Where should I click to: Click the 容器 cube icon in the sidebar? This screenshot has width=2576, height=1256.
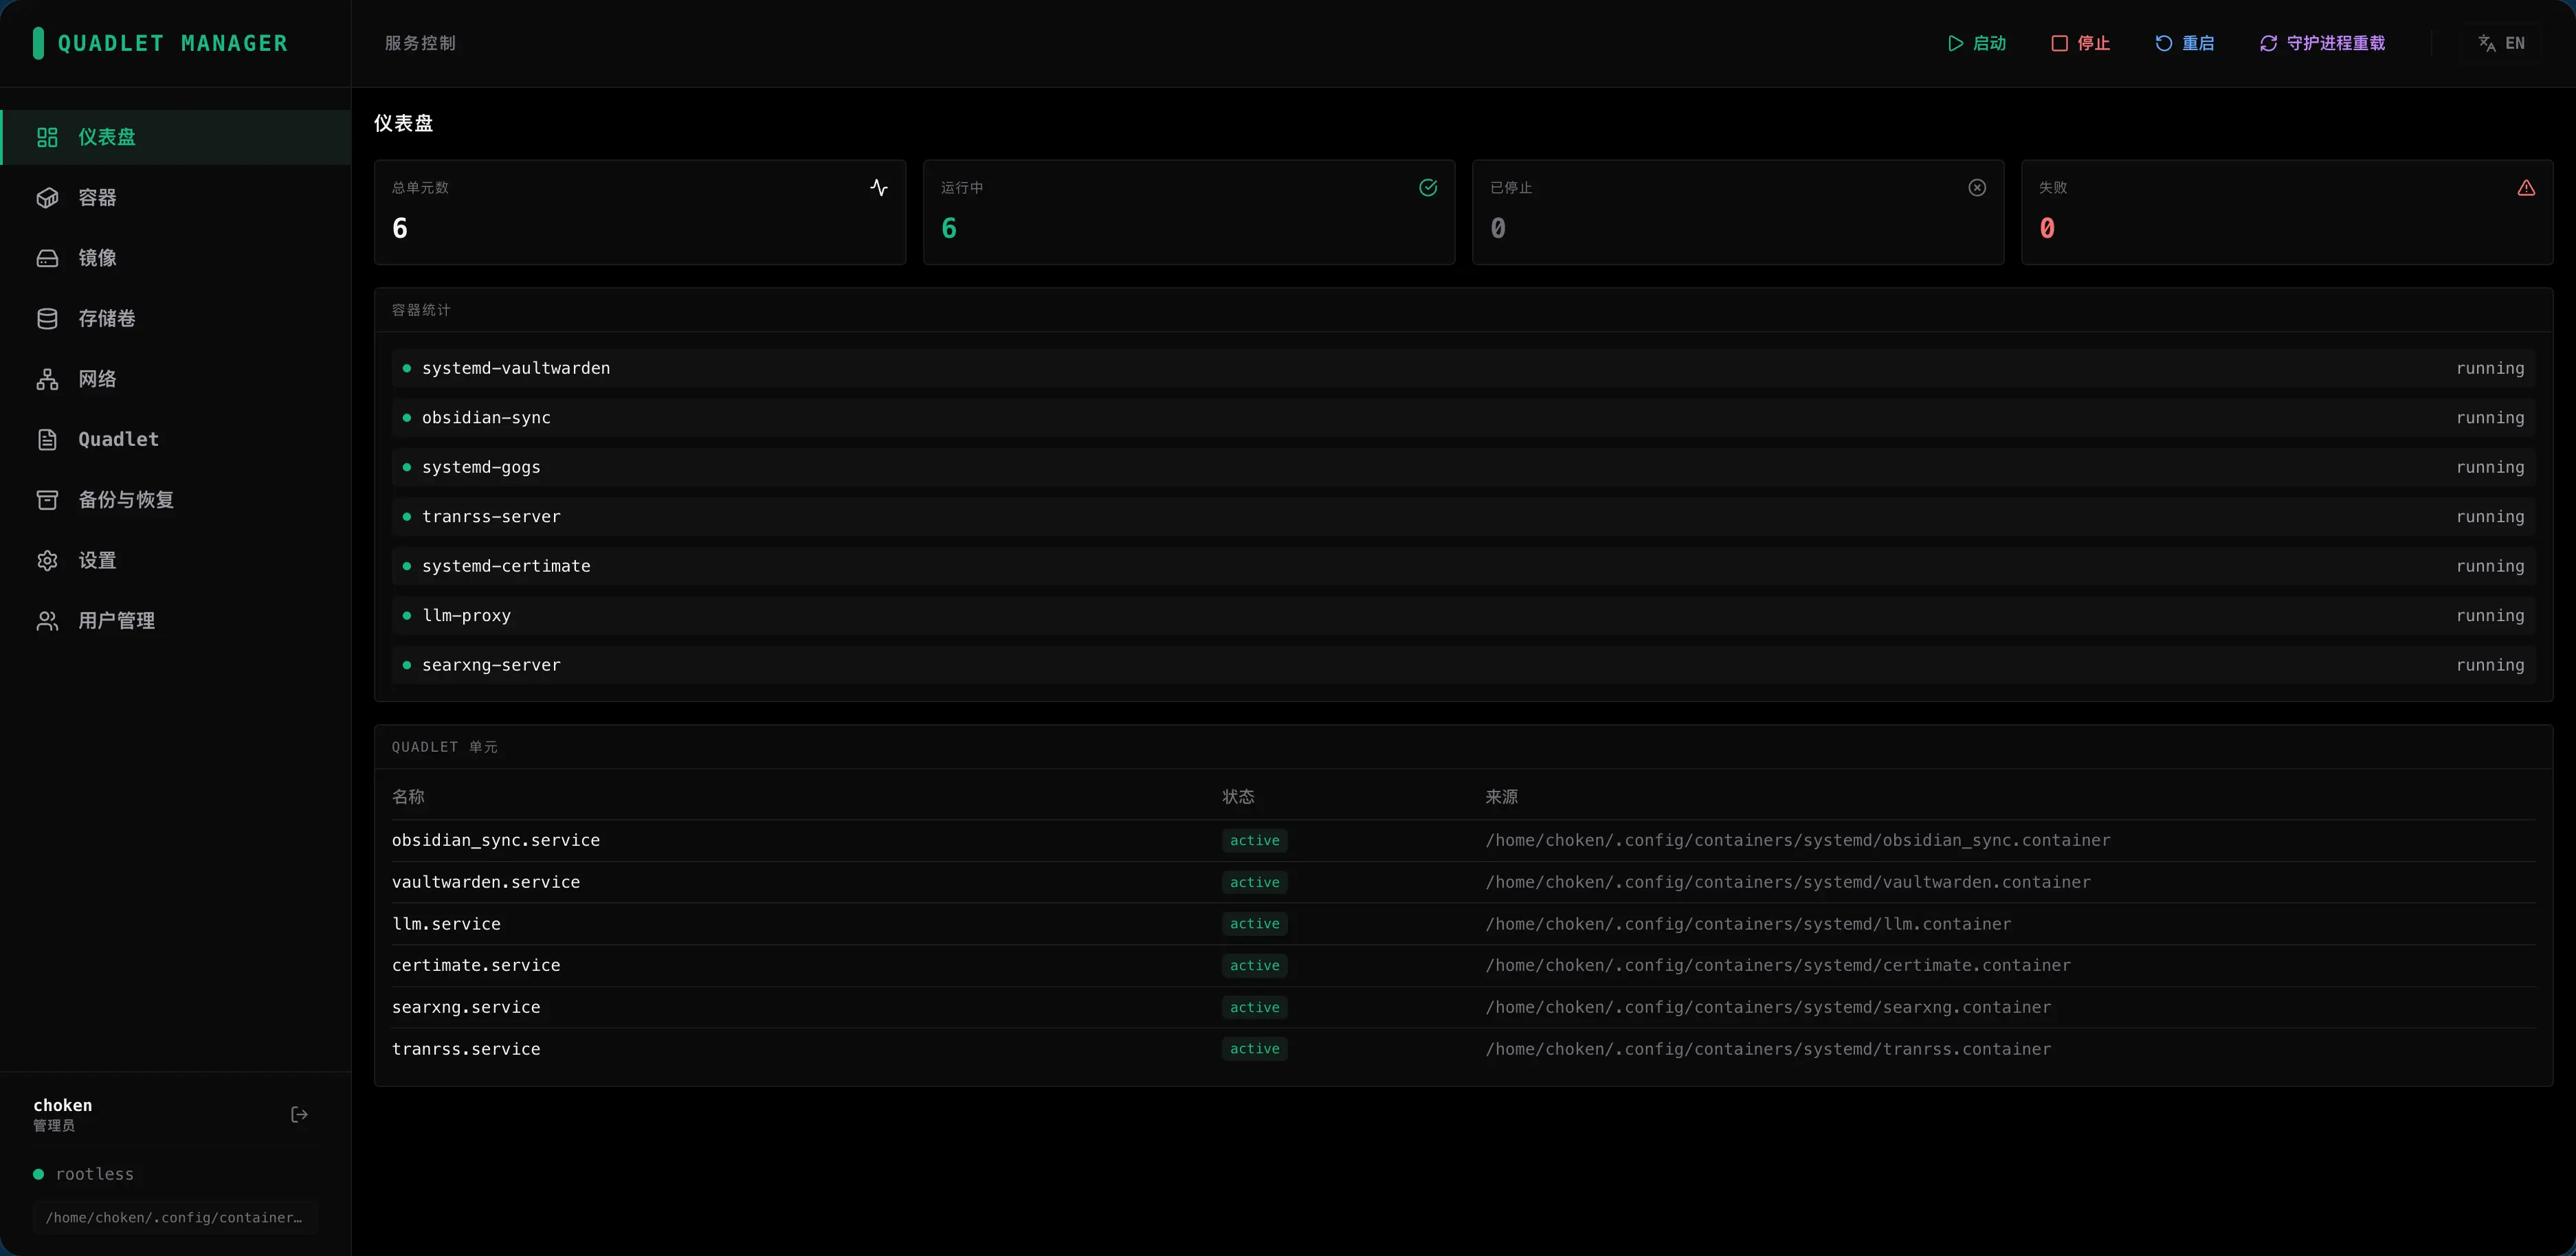click(47, 198)
